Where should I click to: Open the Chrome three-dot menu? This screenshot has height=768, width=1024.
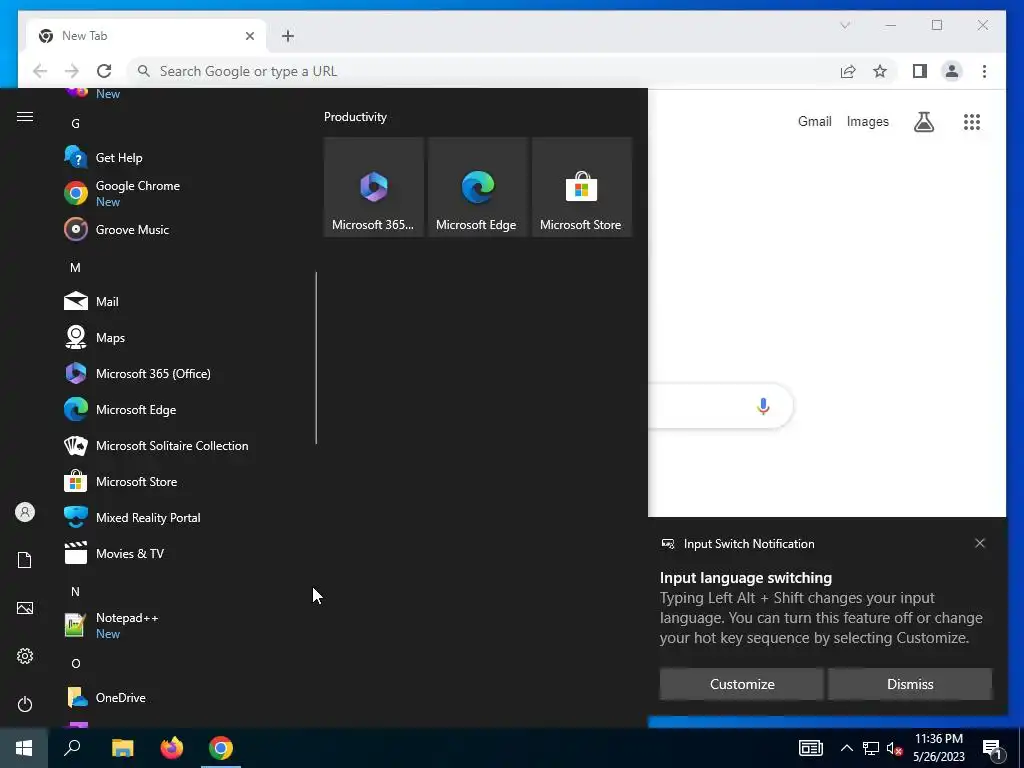[x=984, y=71]
